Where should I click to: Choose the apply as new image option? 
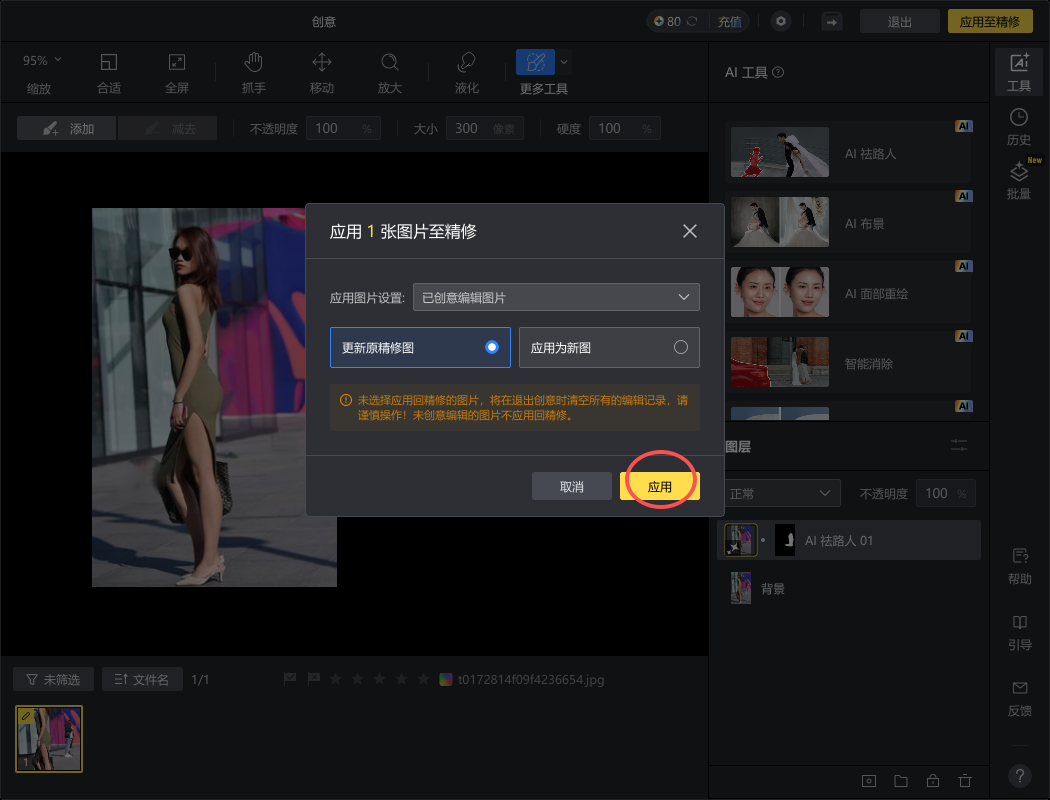(609, 348)
